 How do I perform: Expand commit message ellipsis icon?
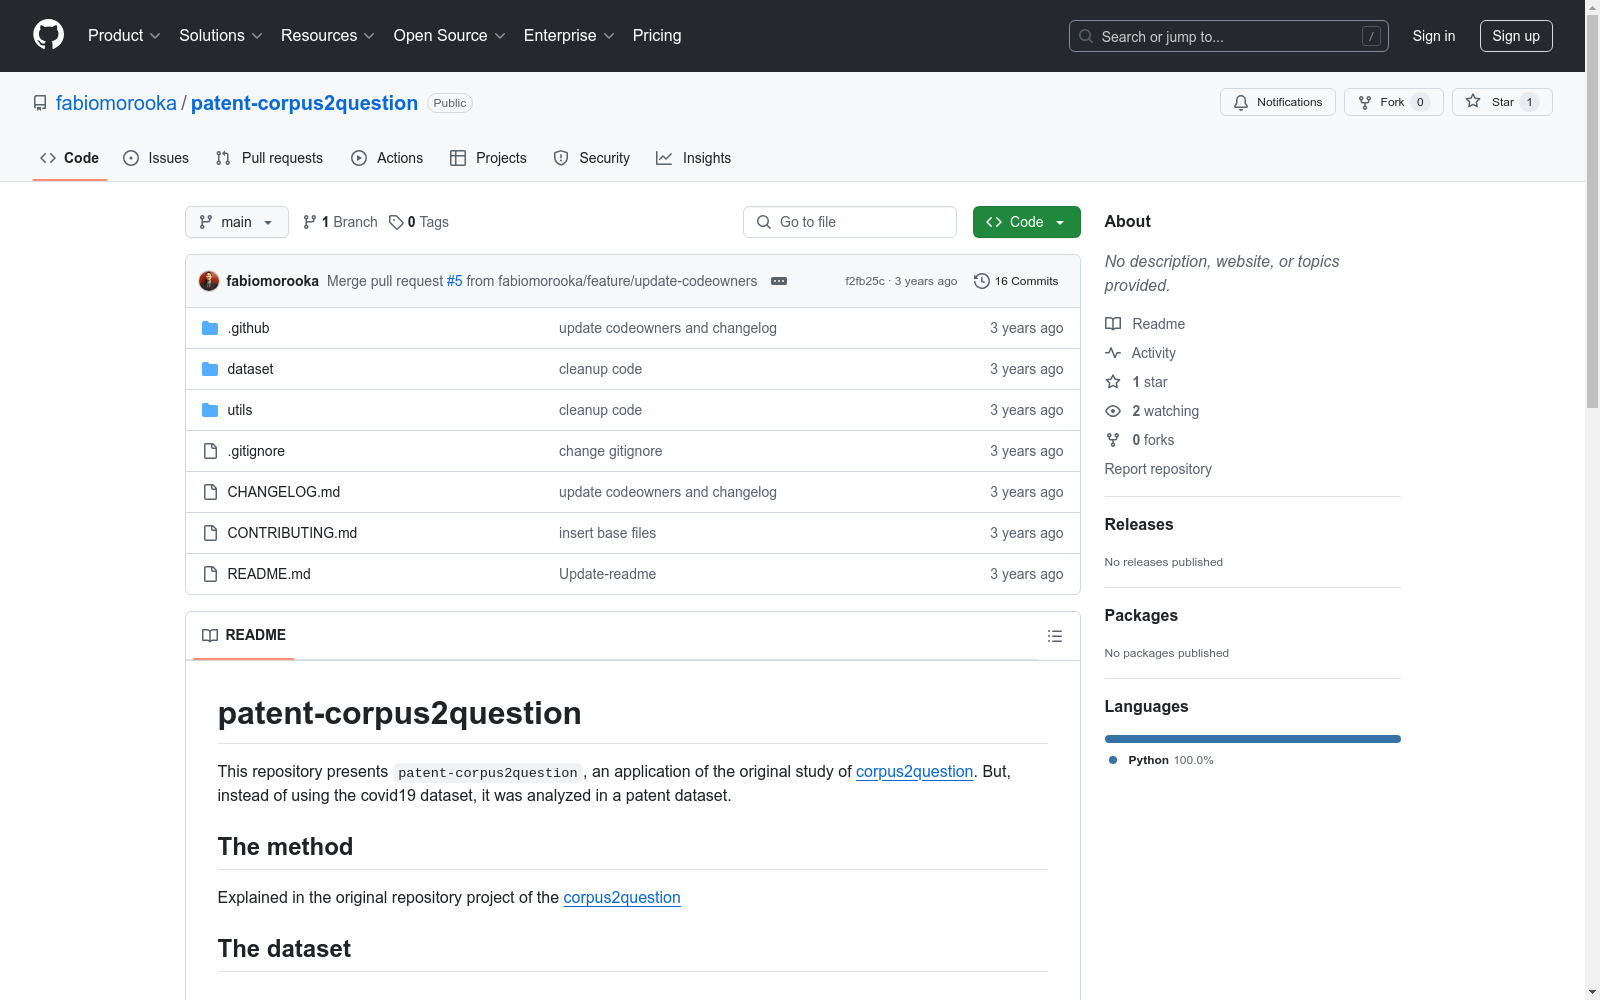[x=779, y=281]
